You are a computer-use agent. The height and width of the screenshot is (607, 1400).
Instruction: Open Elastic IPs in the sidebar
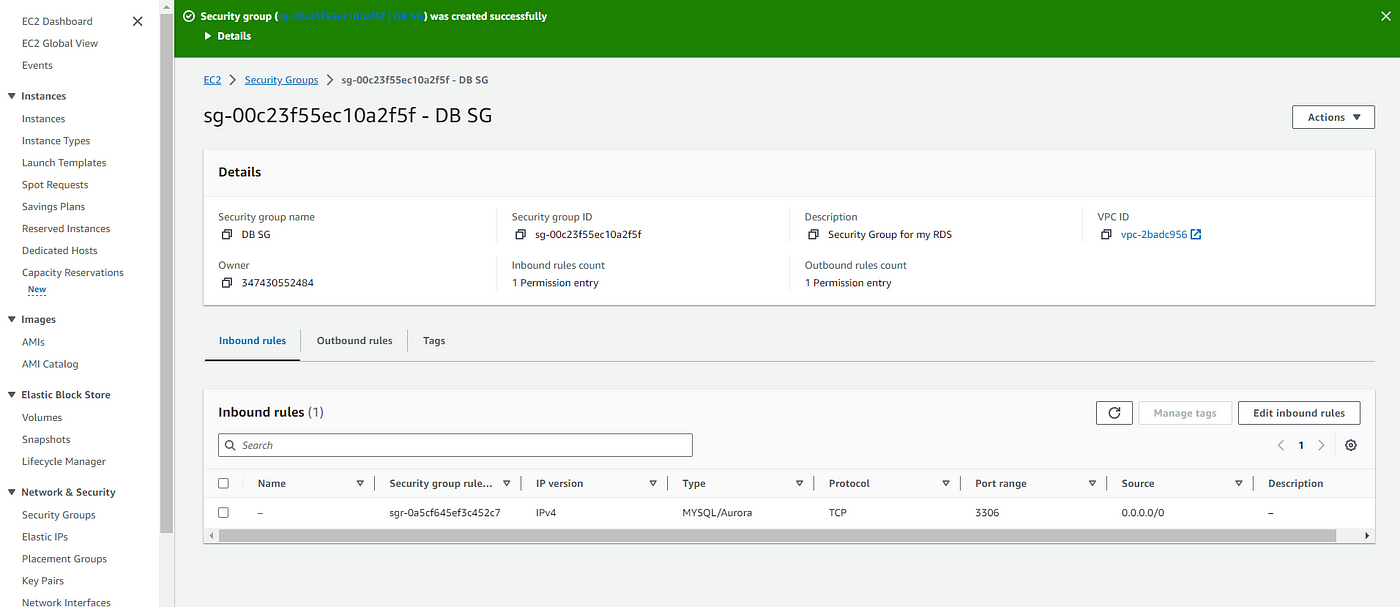[x=45, y=537]
